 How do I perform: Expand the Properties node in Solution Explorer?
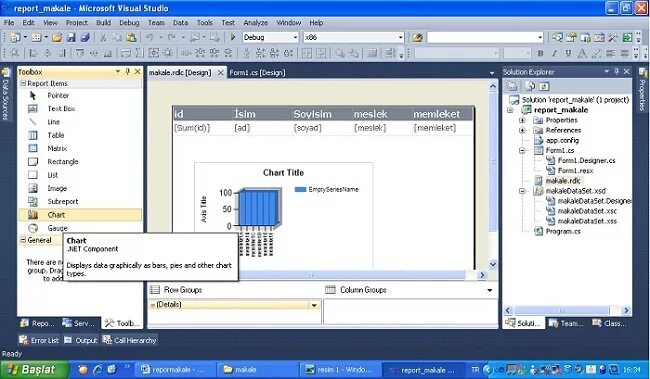(522, 120)
